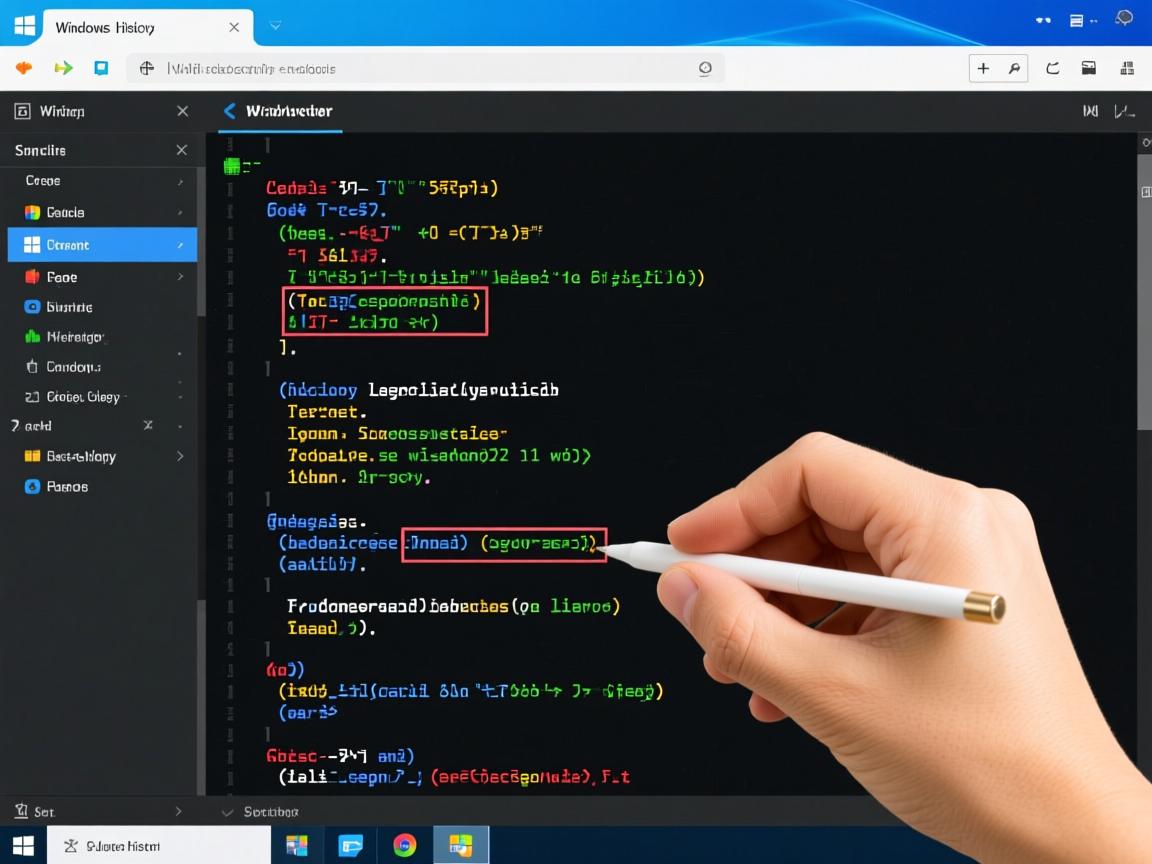Click the Windows Start button on taskbar
This screenshot has width=1152, height=864.
(23, 845)
